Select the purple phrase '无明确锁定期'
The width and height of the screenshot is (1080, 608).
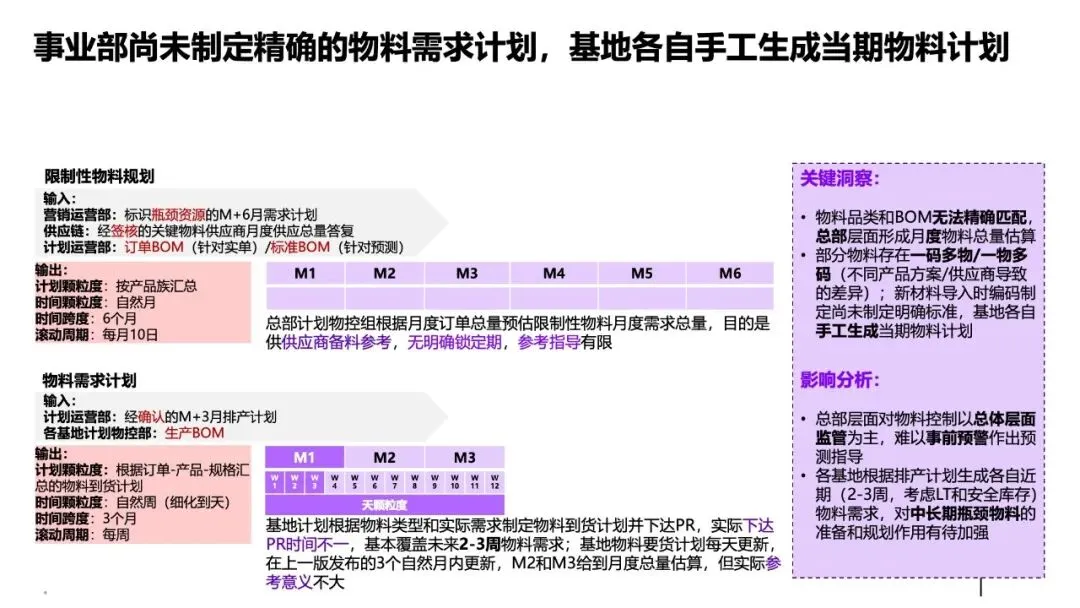pyautogui.click(x=455, y=342)
